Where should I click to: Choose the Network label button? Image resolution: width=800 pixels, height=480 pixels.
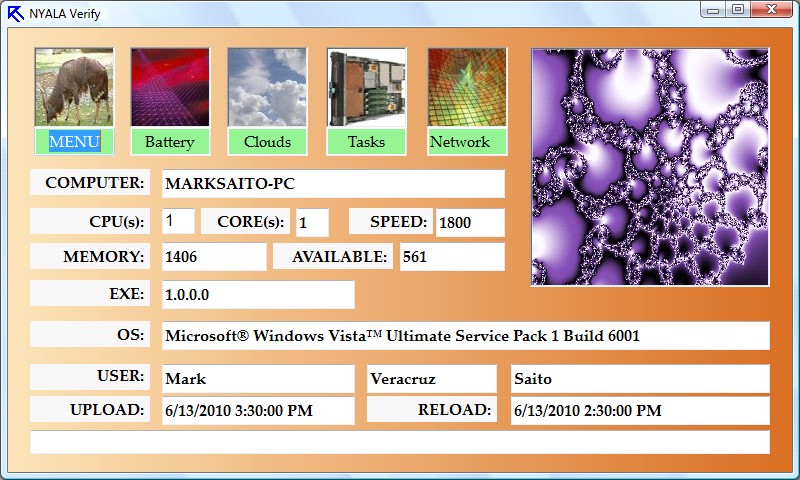point(466,141)
